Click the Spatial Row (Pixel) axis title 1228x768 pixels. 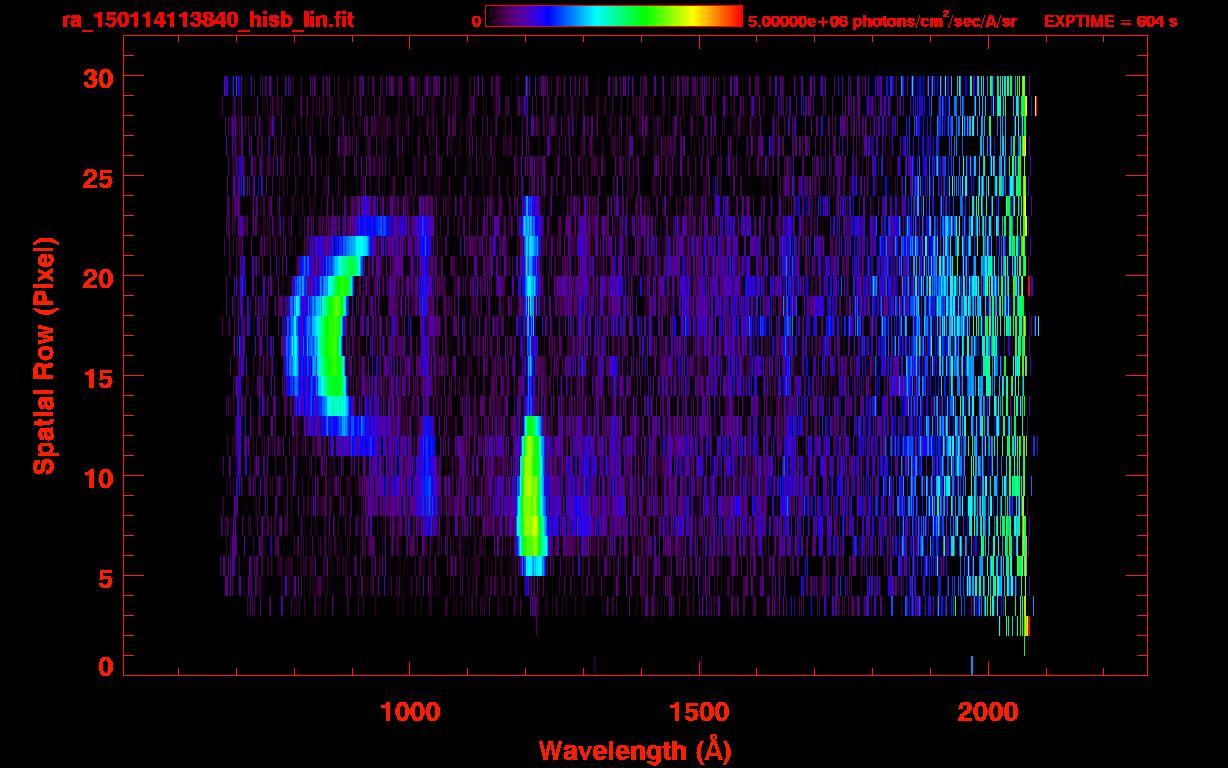45,355
